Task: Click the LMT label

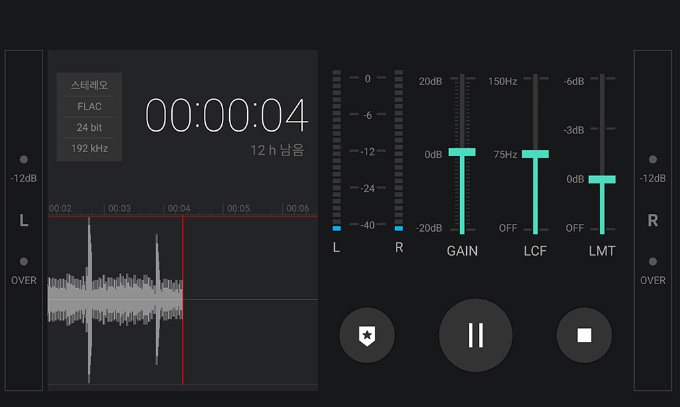Action: tap(602, 251)
